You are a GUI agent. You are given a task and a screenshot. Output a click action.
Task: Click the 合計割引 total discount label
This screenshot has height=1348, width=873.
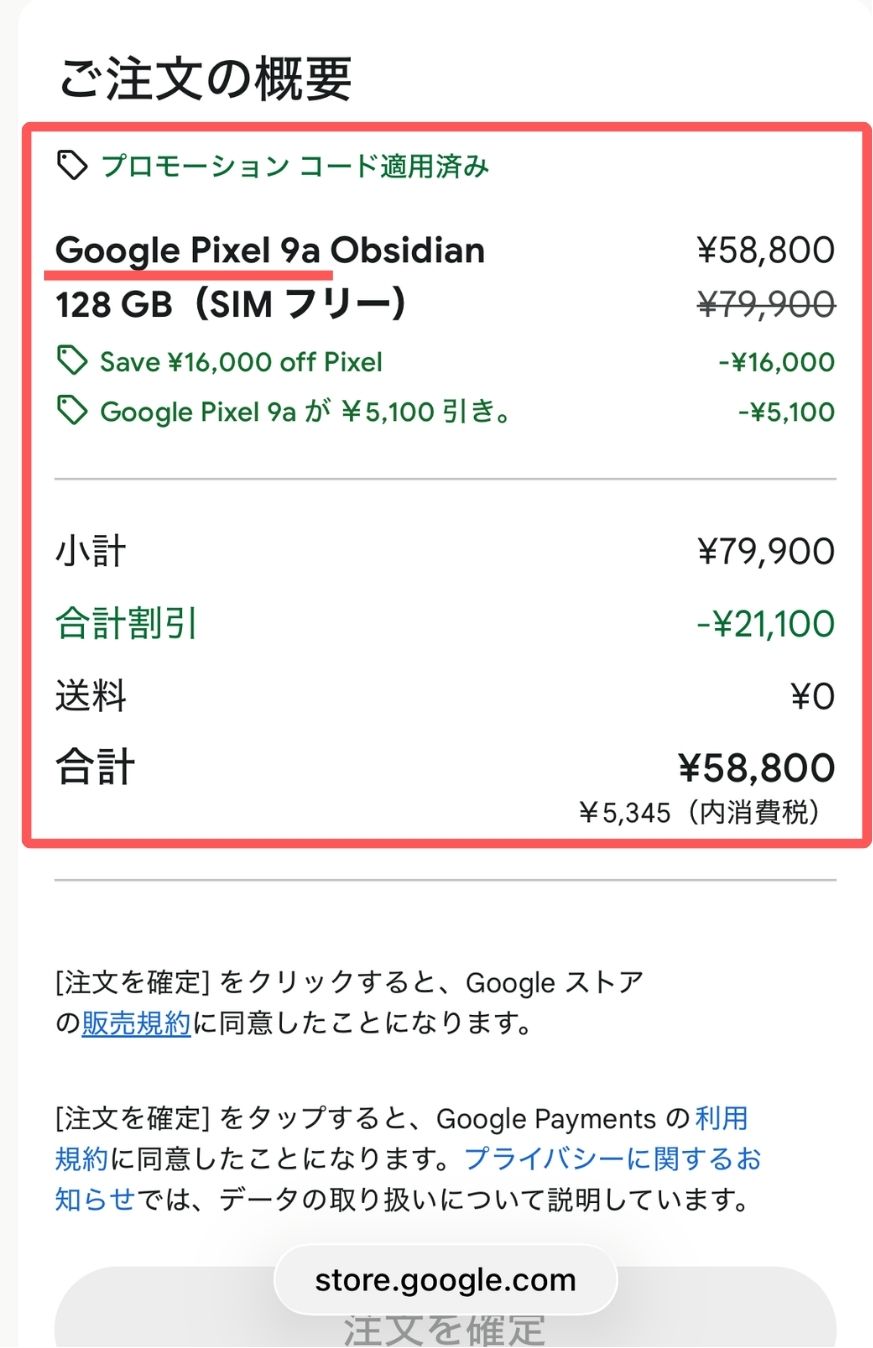point(126,624)
